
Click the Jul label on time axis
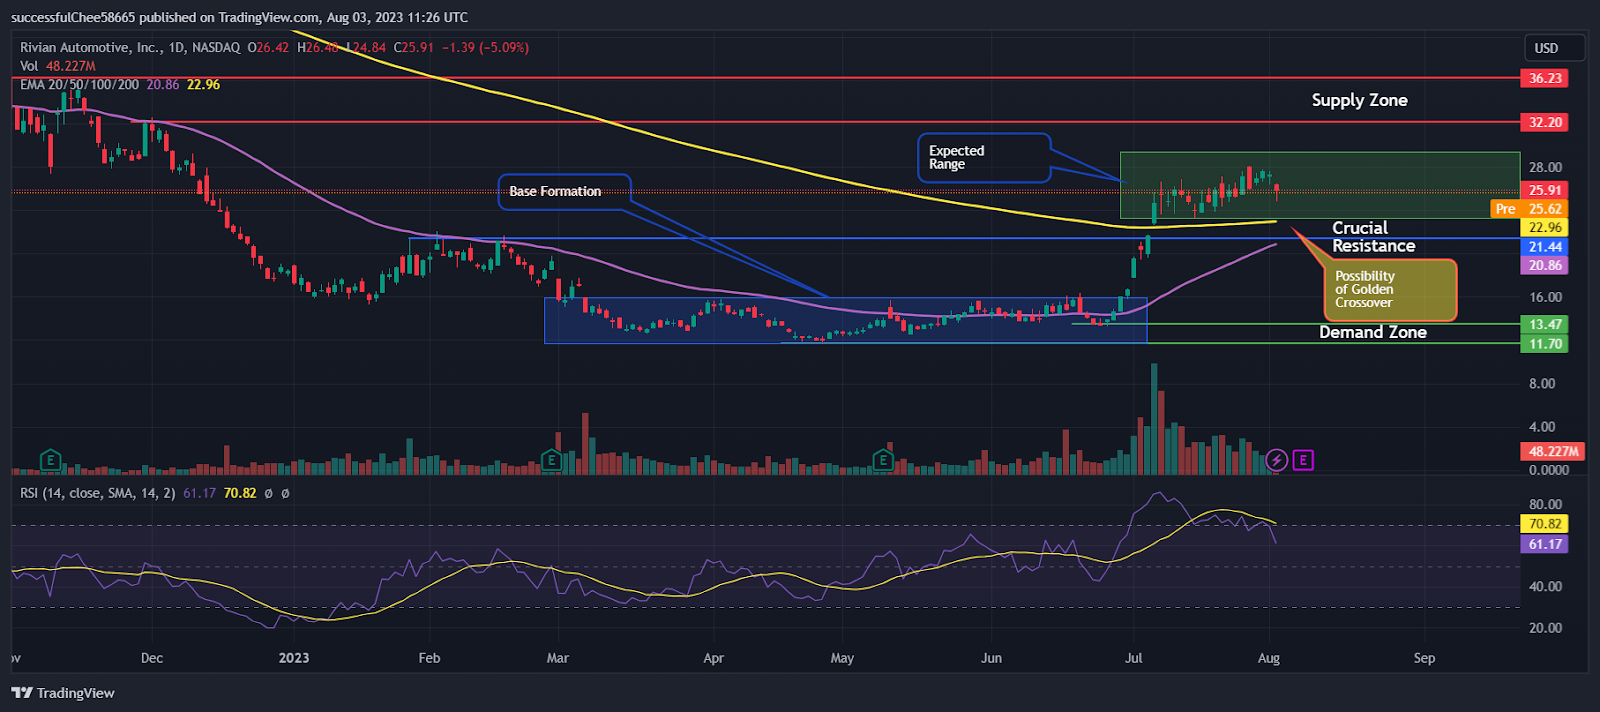[x=1134, y=658]
